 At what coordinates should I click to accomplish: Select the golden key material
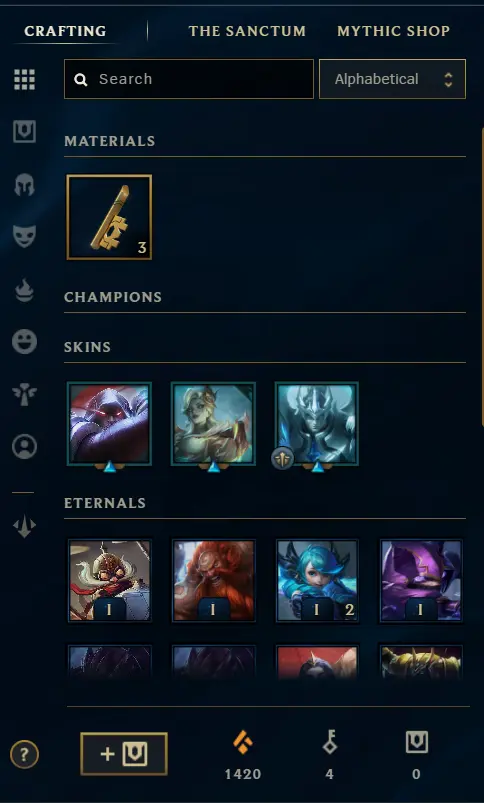[x=109, y=217]
